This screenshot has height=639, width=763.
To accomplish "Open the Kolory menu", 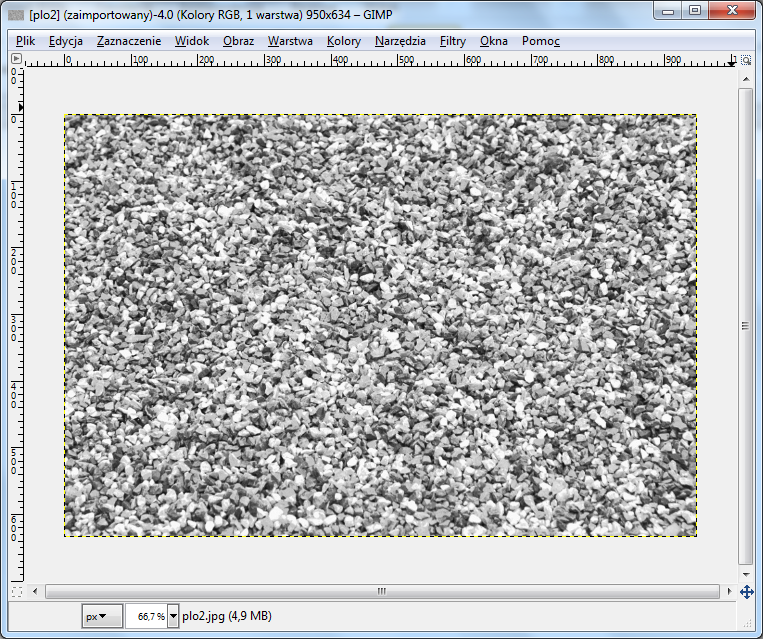I will [344, 41].
